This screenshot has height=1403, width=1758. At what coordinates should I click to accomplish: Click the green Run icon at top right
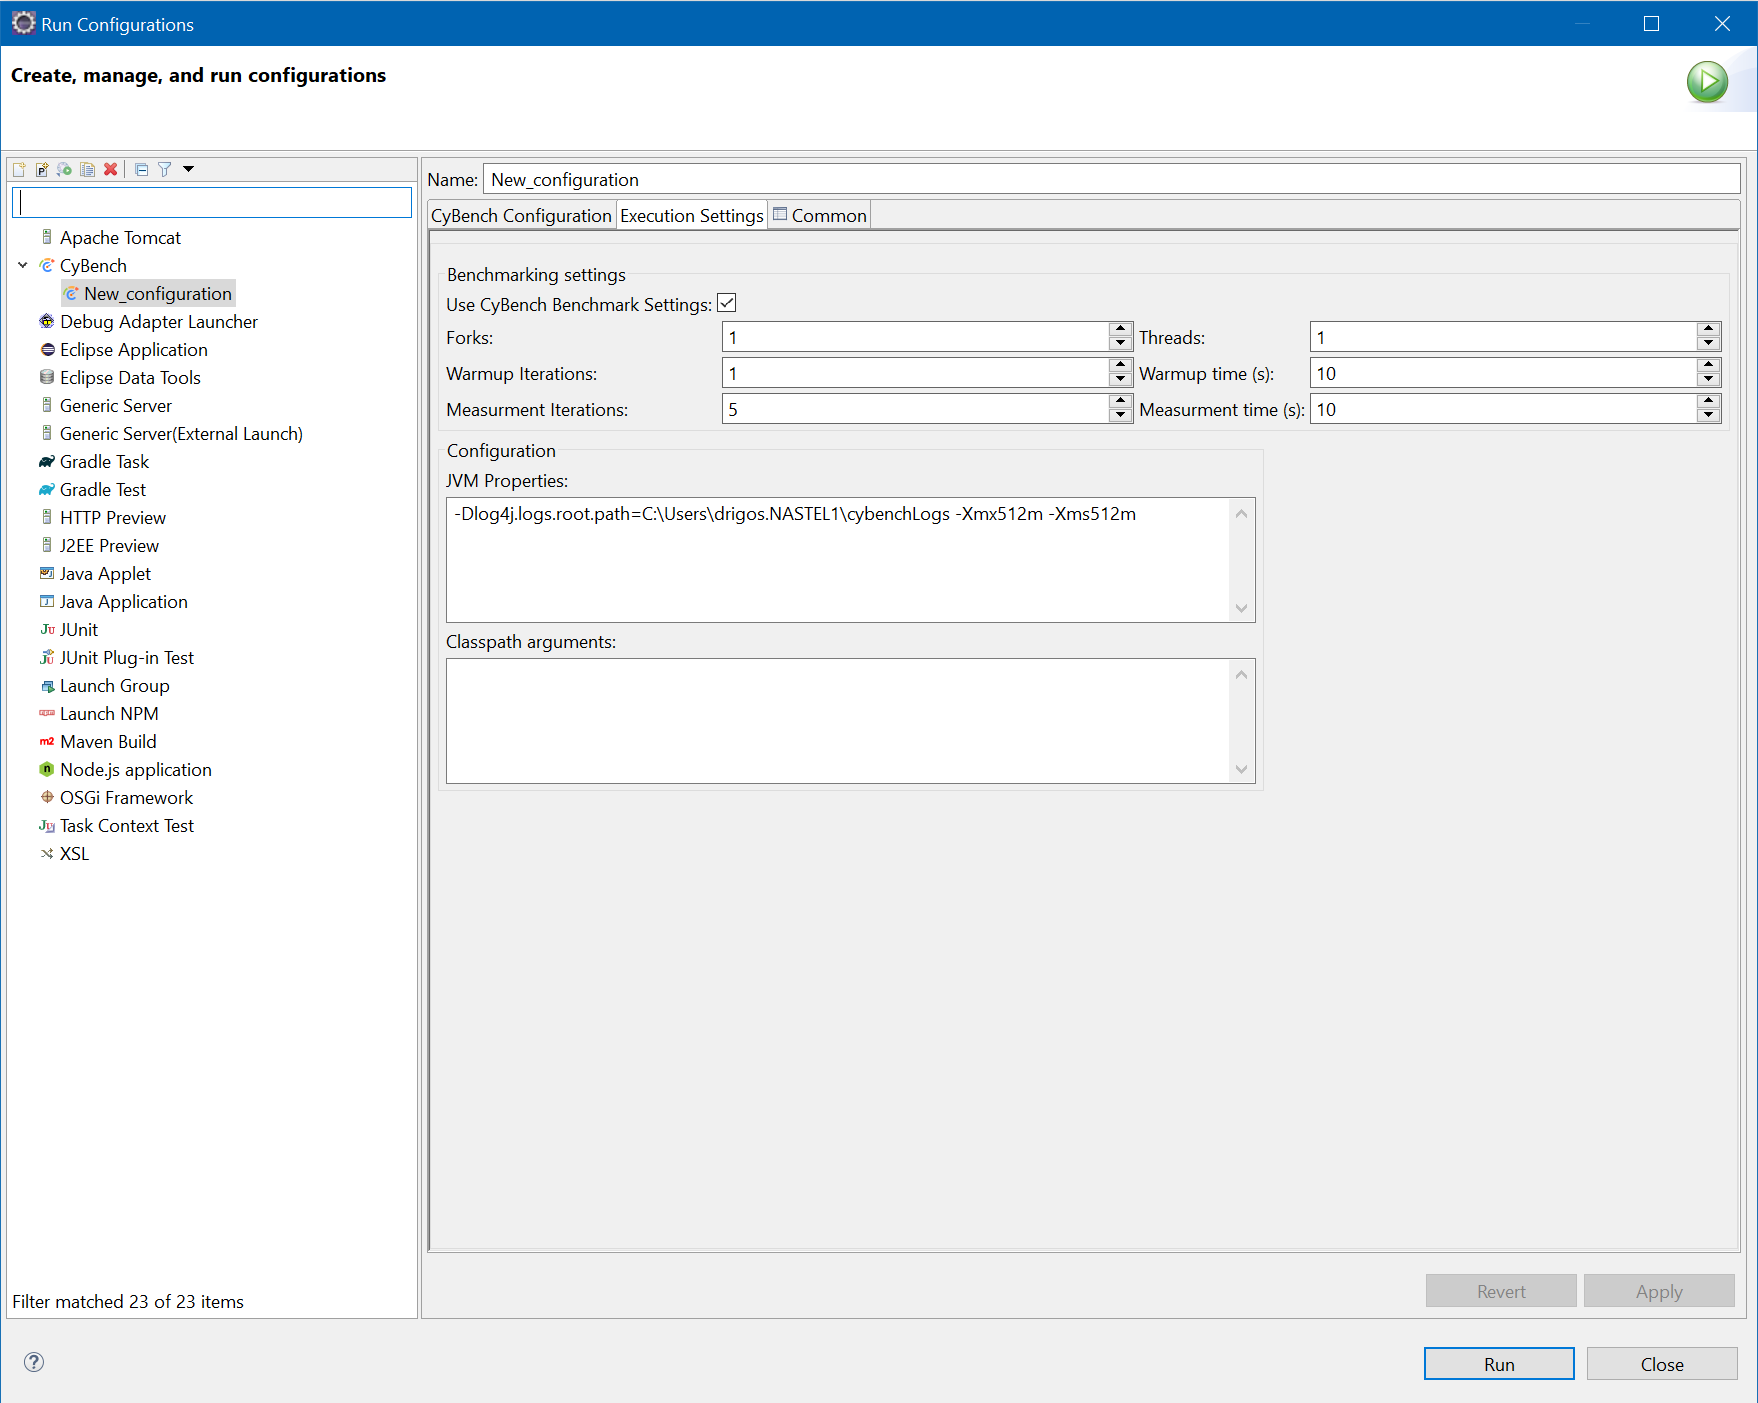(1707, 82)
